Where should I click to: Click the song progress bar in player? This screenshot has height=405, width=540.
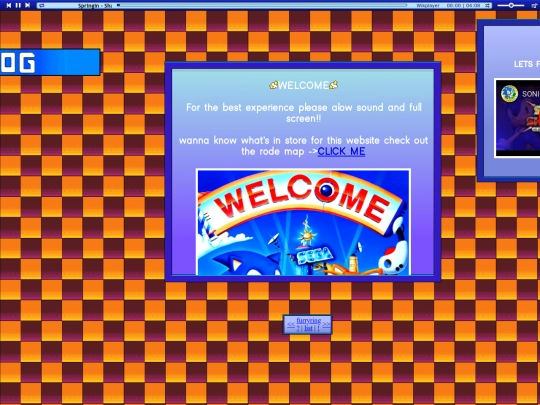pyautogui.click(x=262, y=6)
